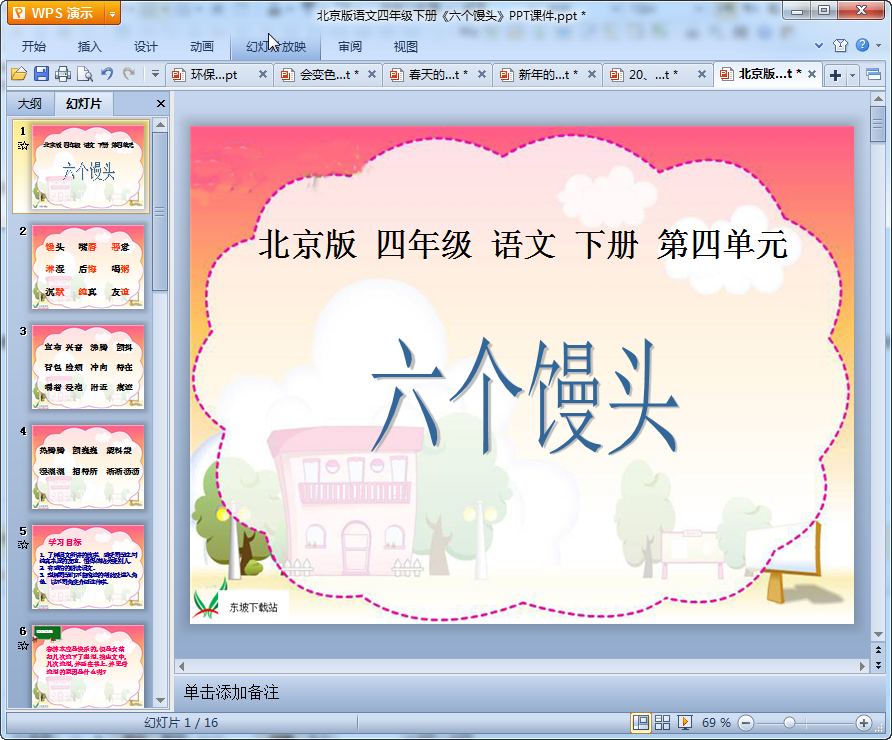Switch to the 20、...t document tab
This screenshot has height=740, width=892.
(x=653, y=75)
